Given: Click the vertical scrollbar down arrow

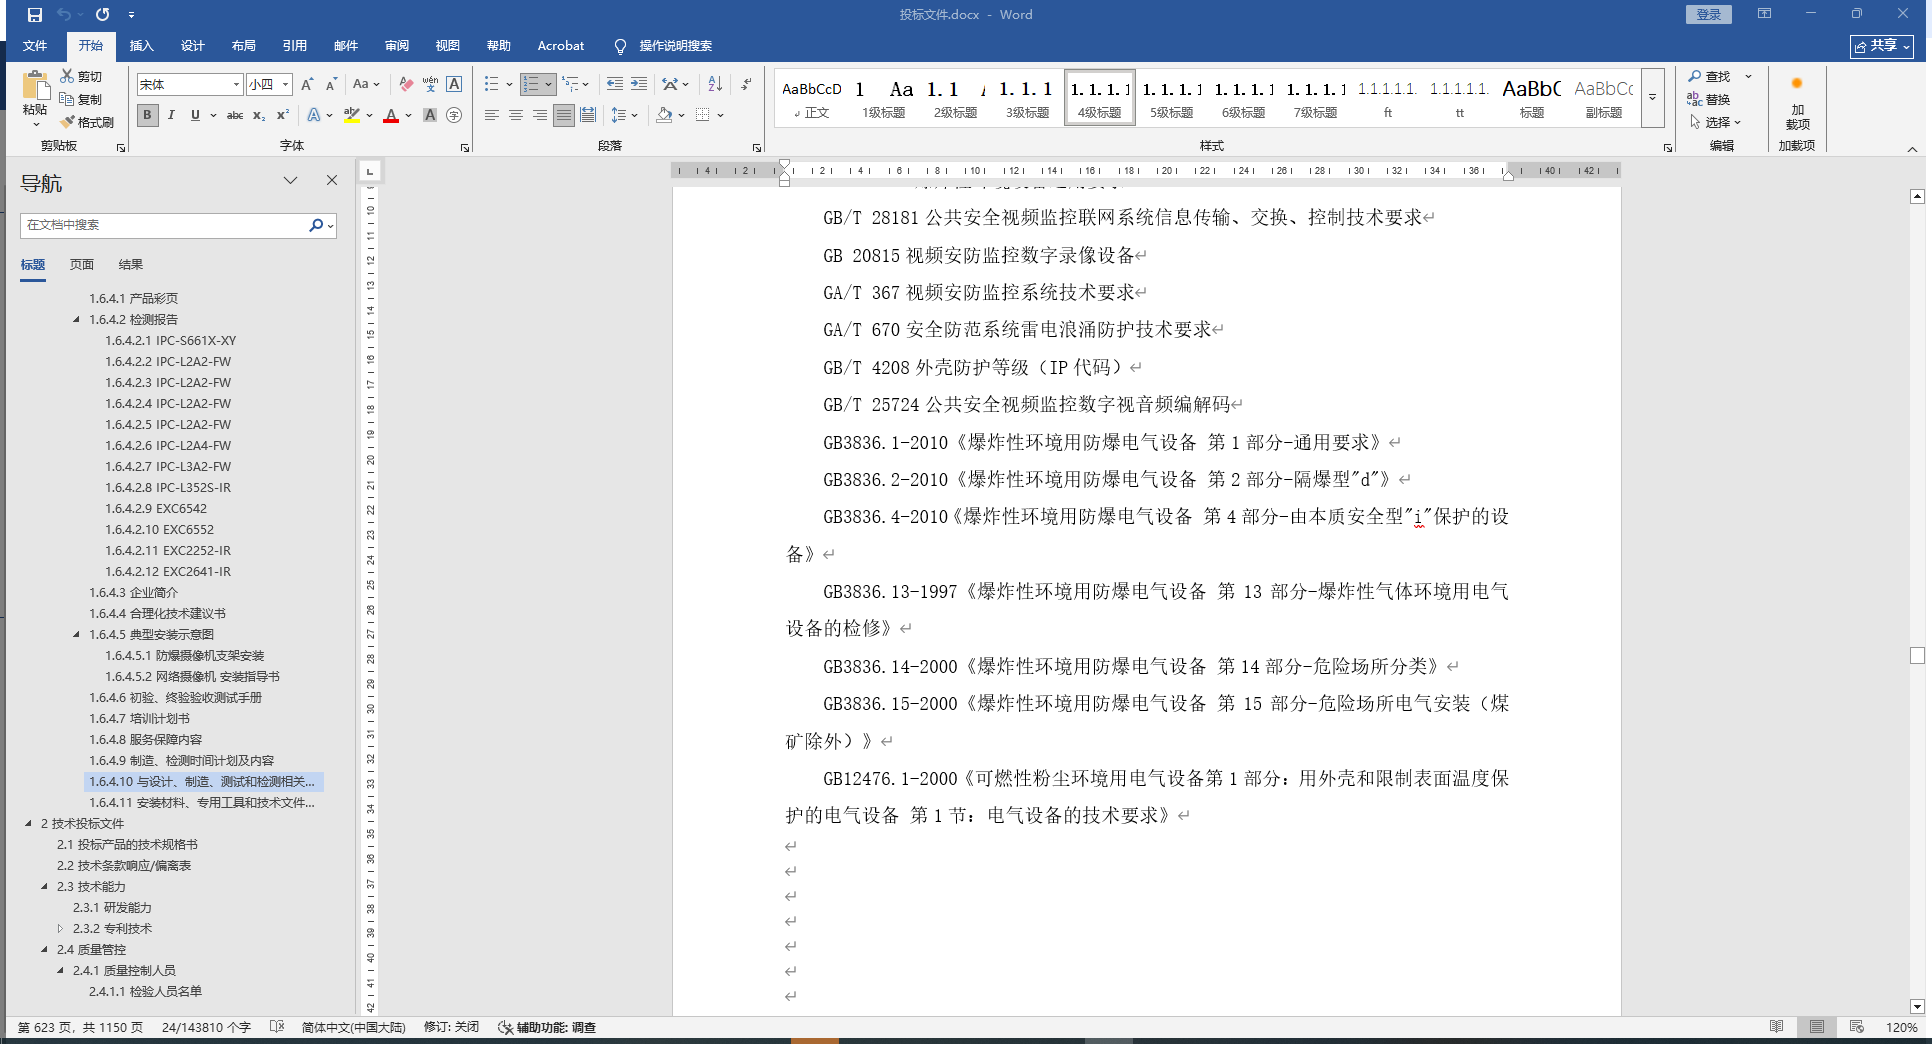Looking at the screenshot, I should click(1917, 1007).
